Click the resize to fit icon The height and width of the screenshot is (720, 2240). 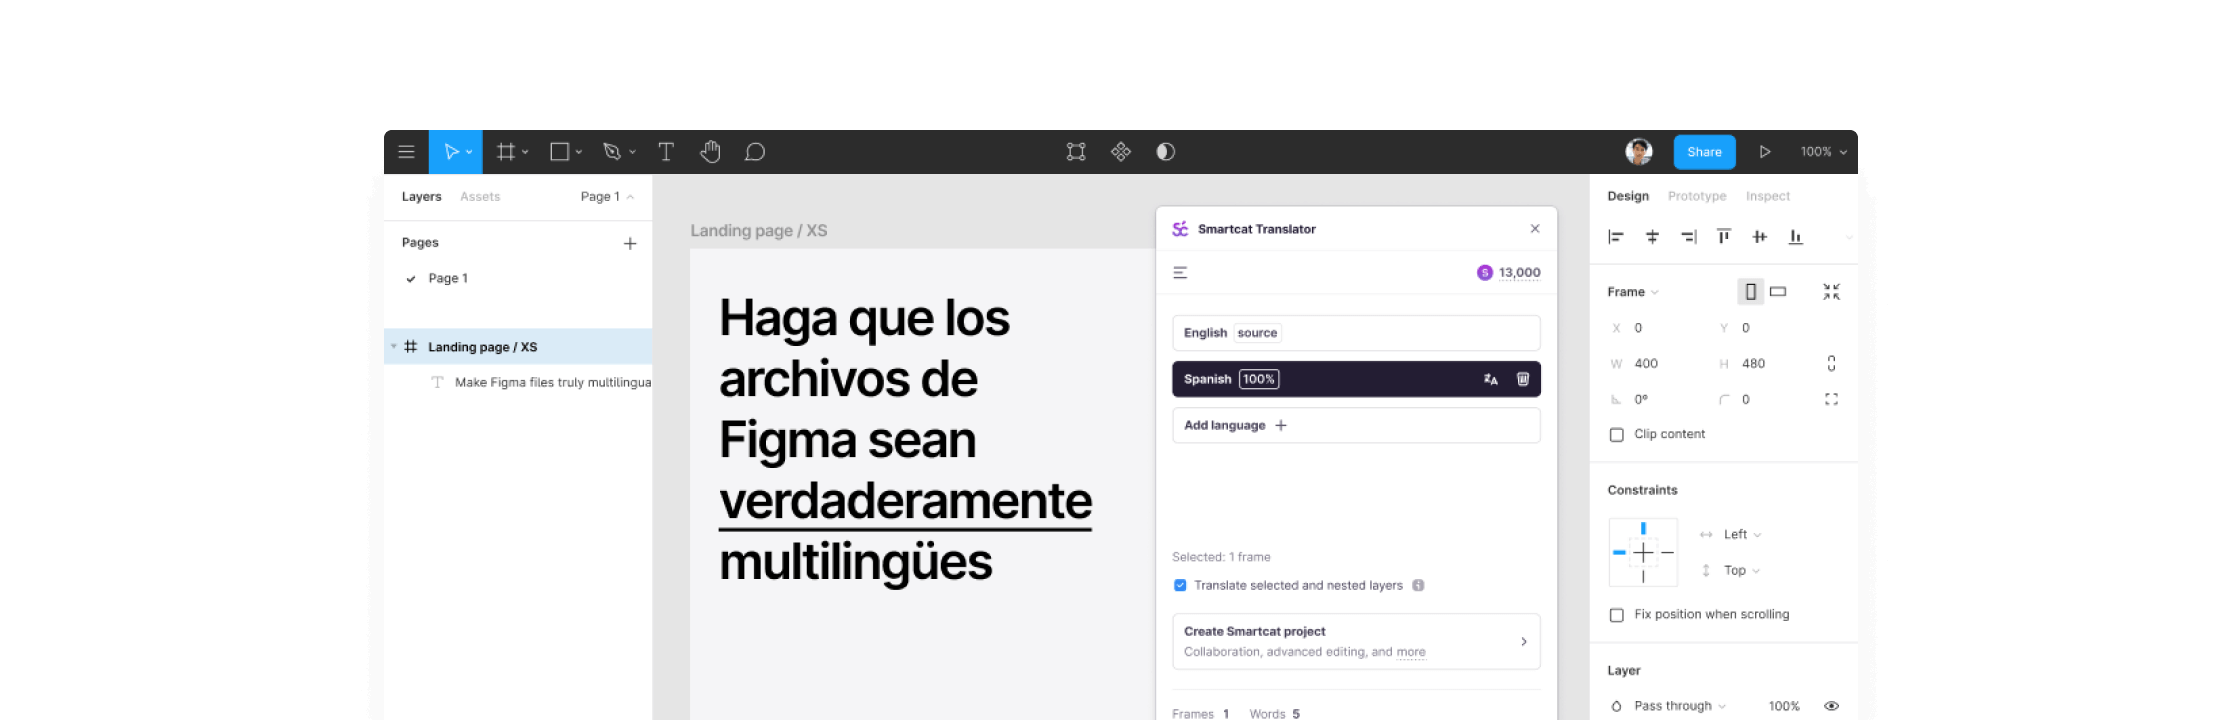pyautogui.click(x=1831, y=292)
